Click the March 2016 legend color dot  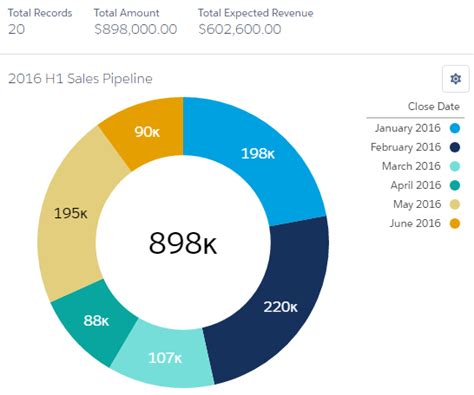click(x=455, y=166)
